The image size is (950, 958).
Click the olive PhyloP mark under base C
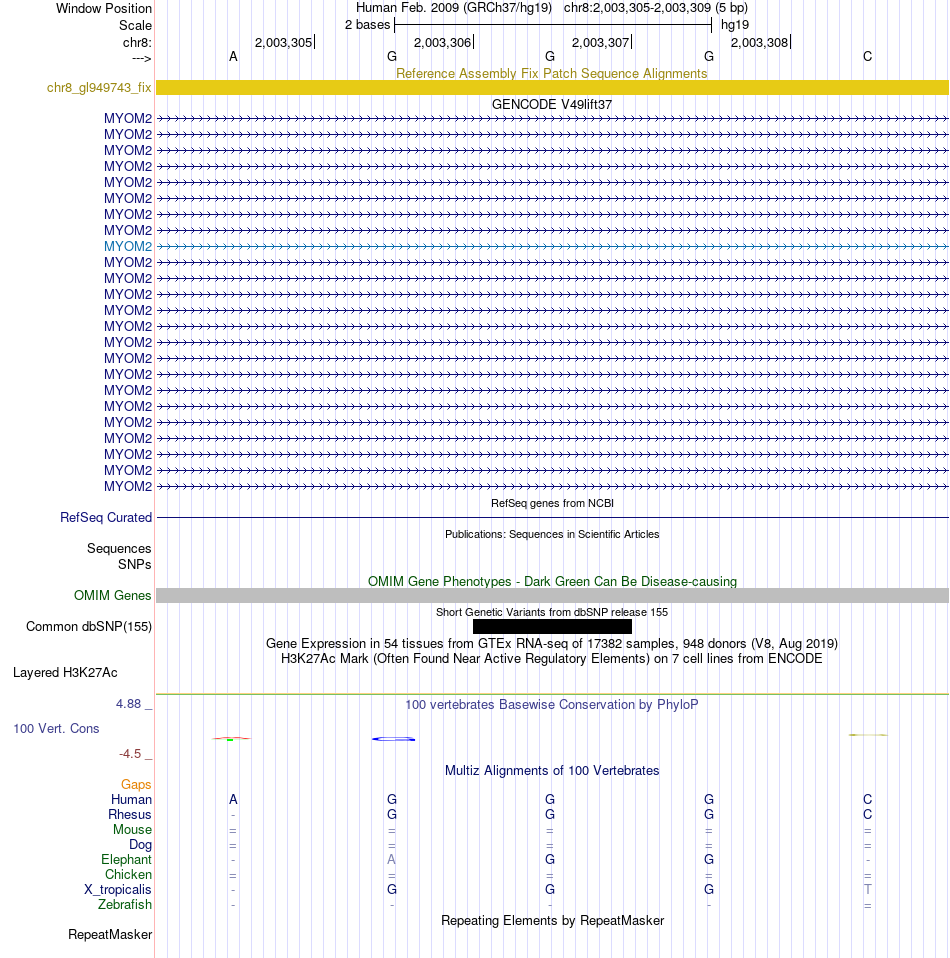(x=868, y=735)
